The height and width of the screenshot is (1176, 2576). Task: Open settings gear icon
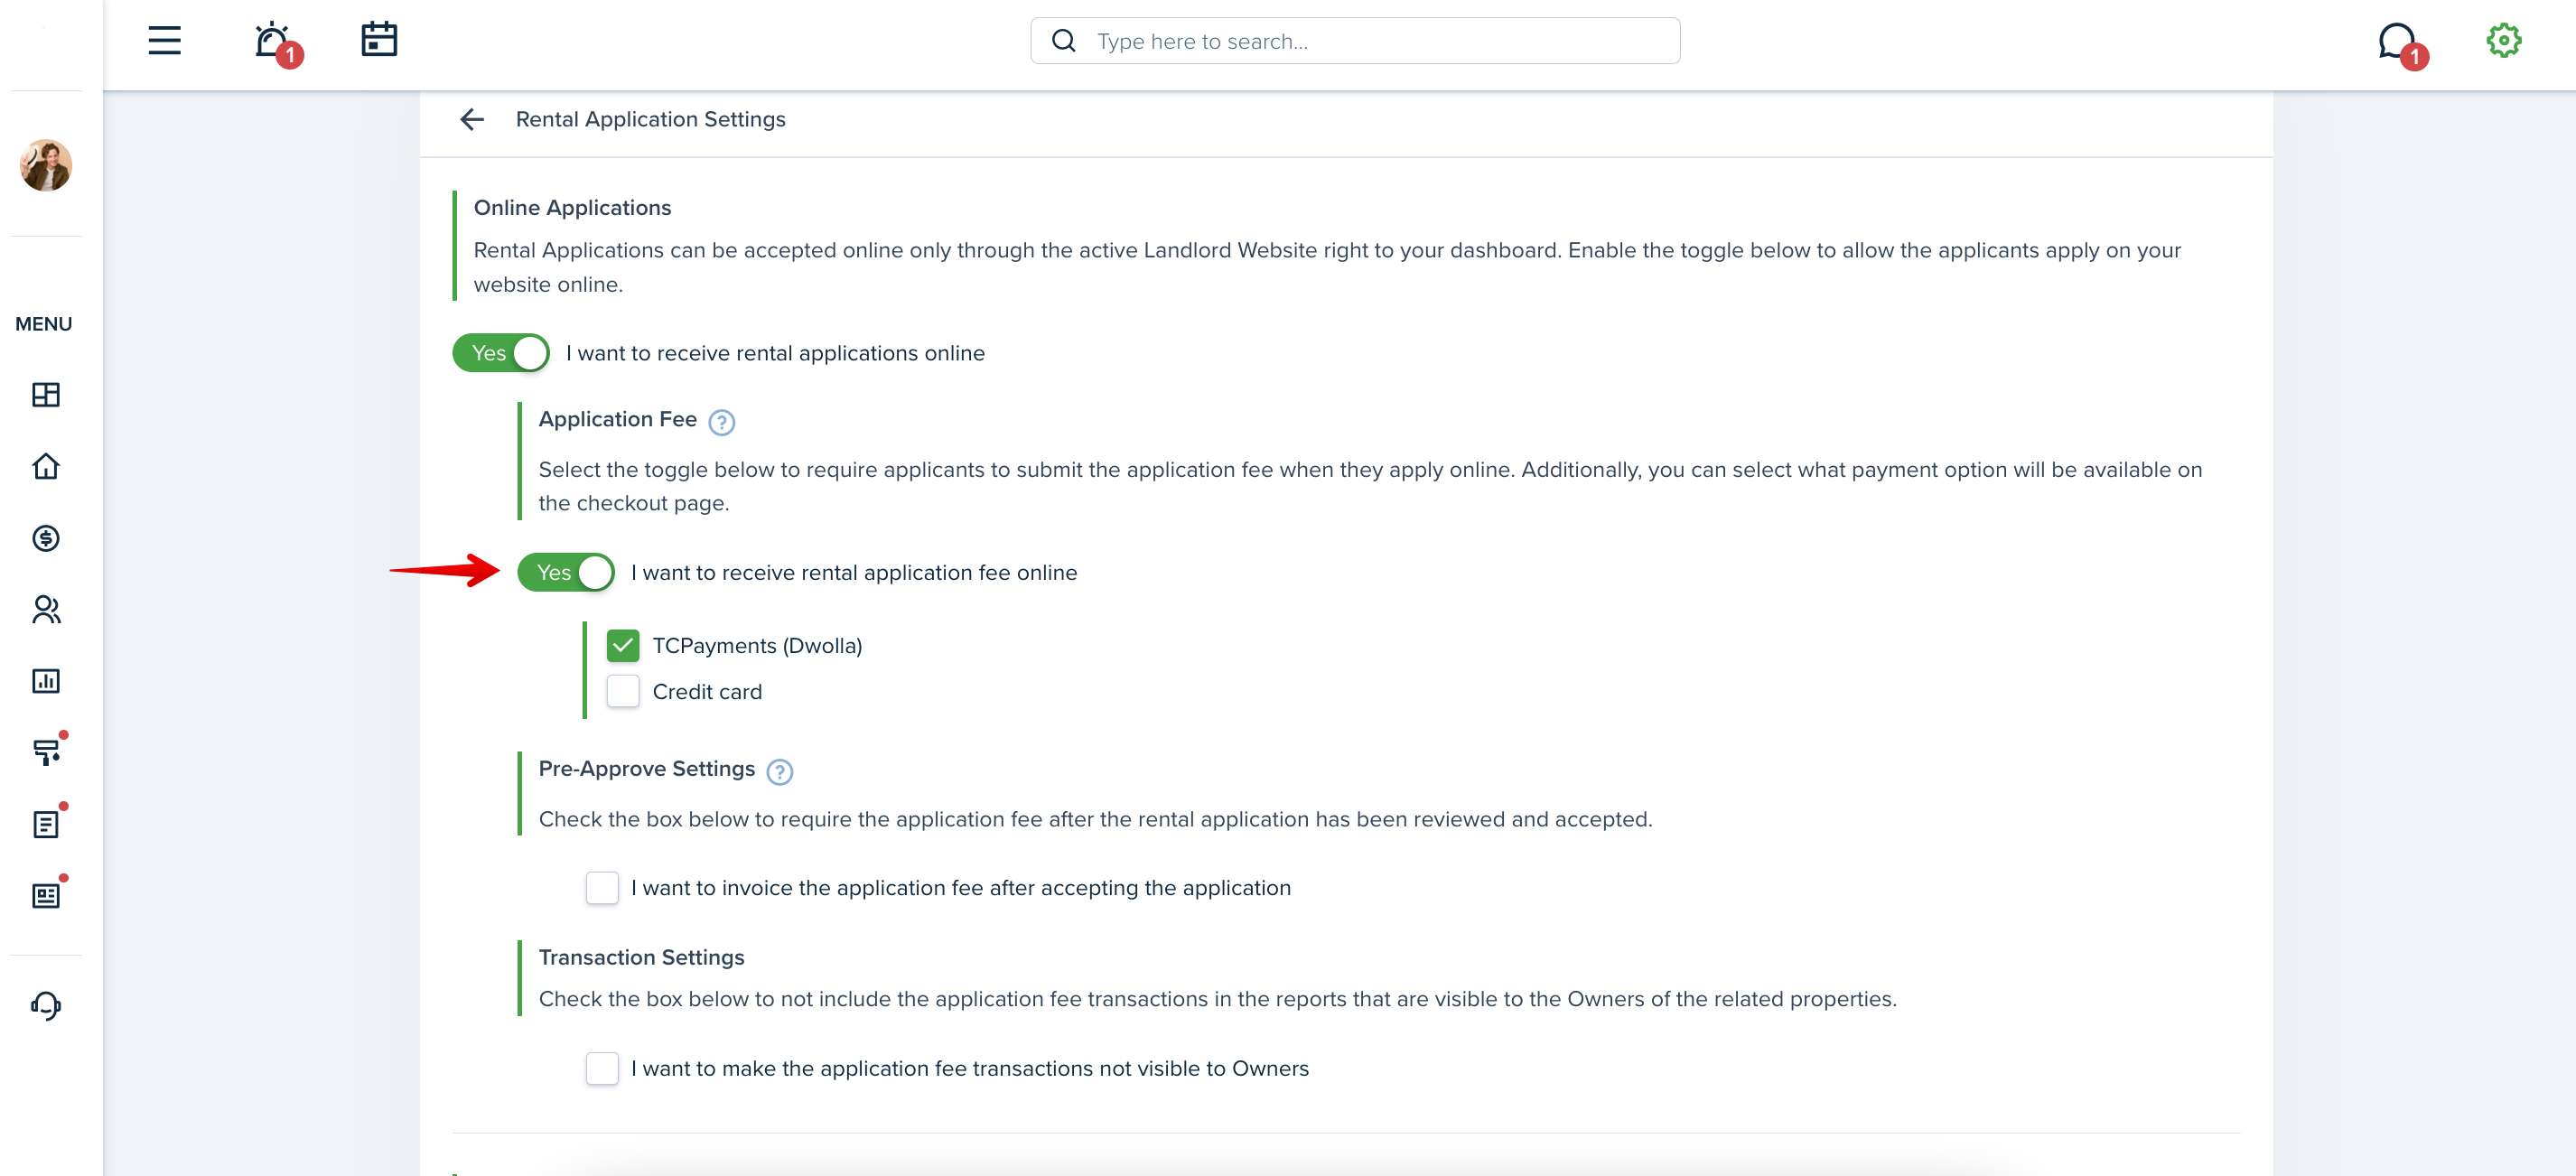[x=2503, y=41]
